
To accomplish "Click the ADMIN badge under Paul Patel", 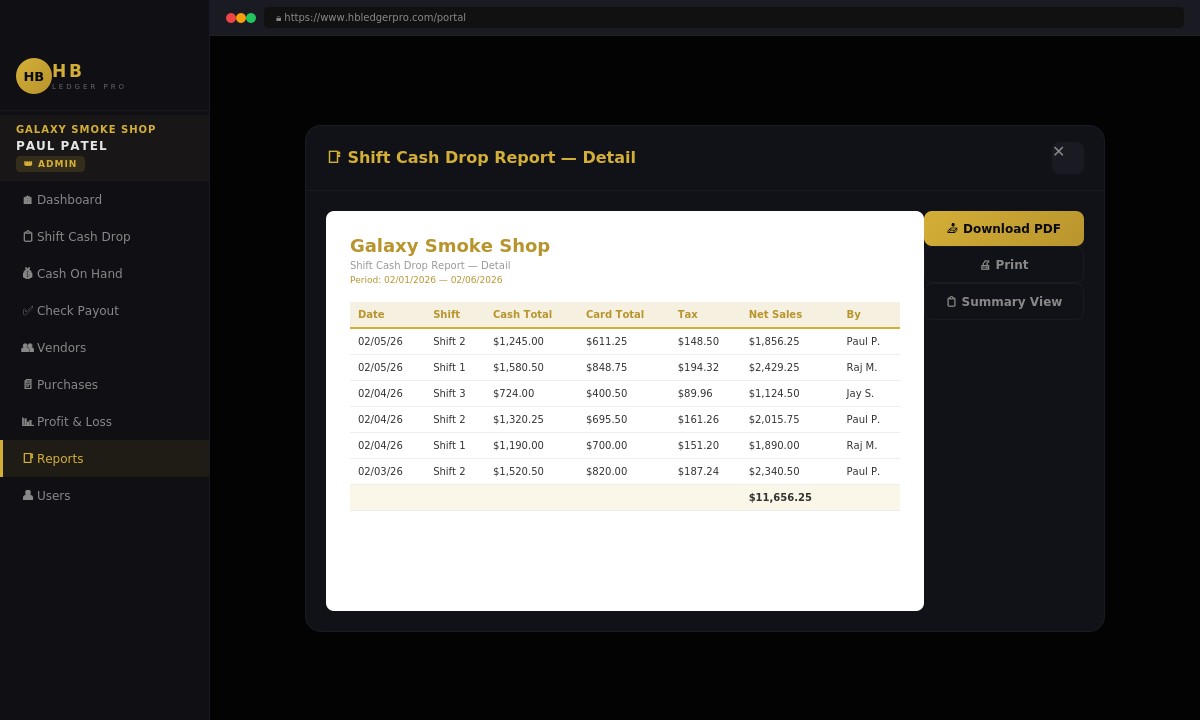I will coord(50,163).
